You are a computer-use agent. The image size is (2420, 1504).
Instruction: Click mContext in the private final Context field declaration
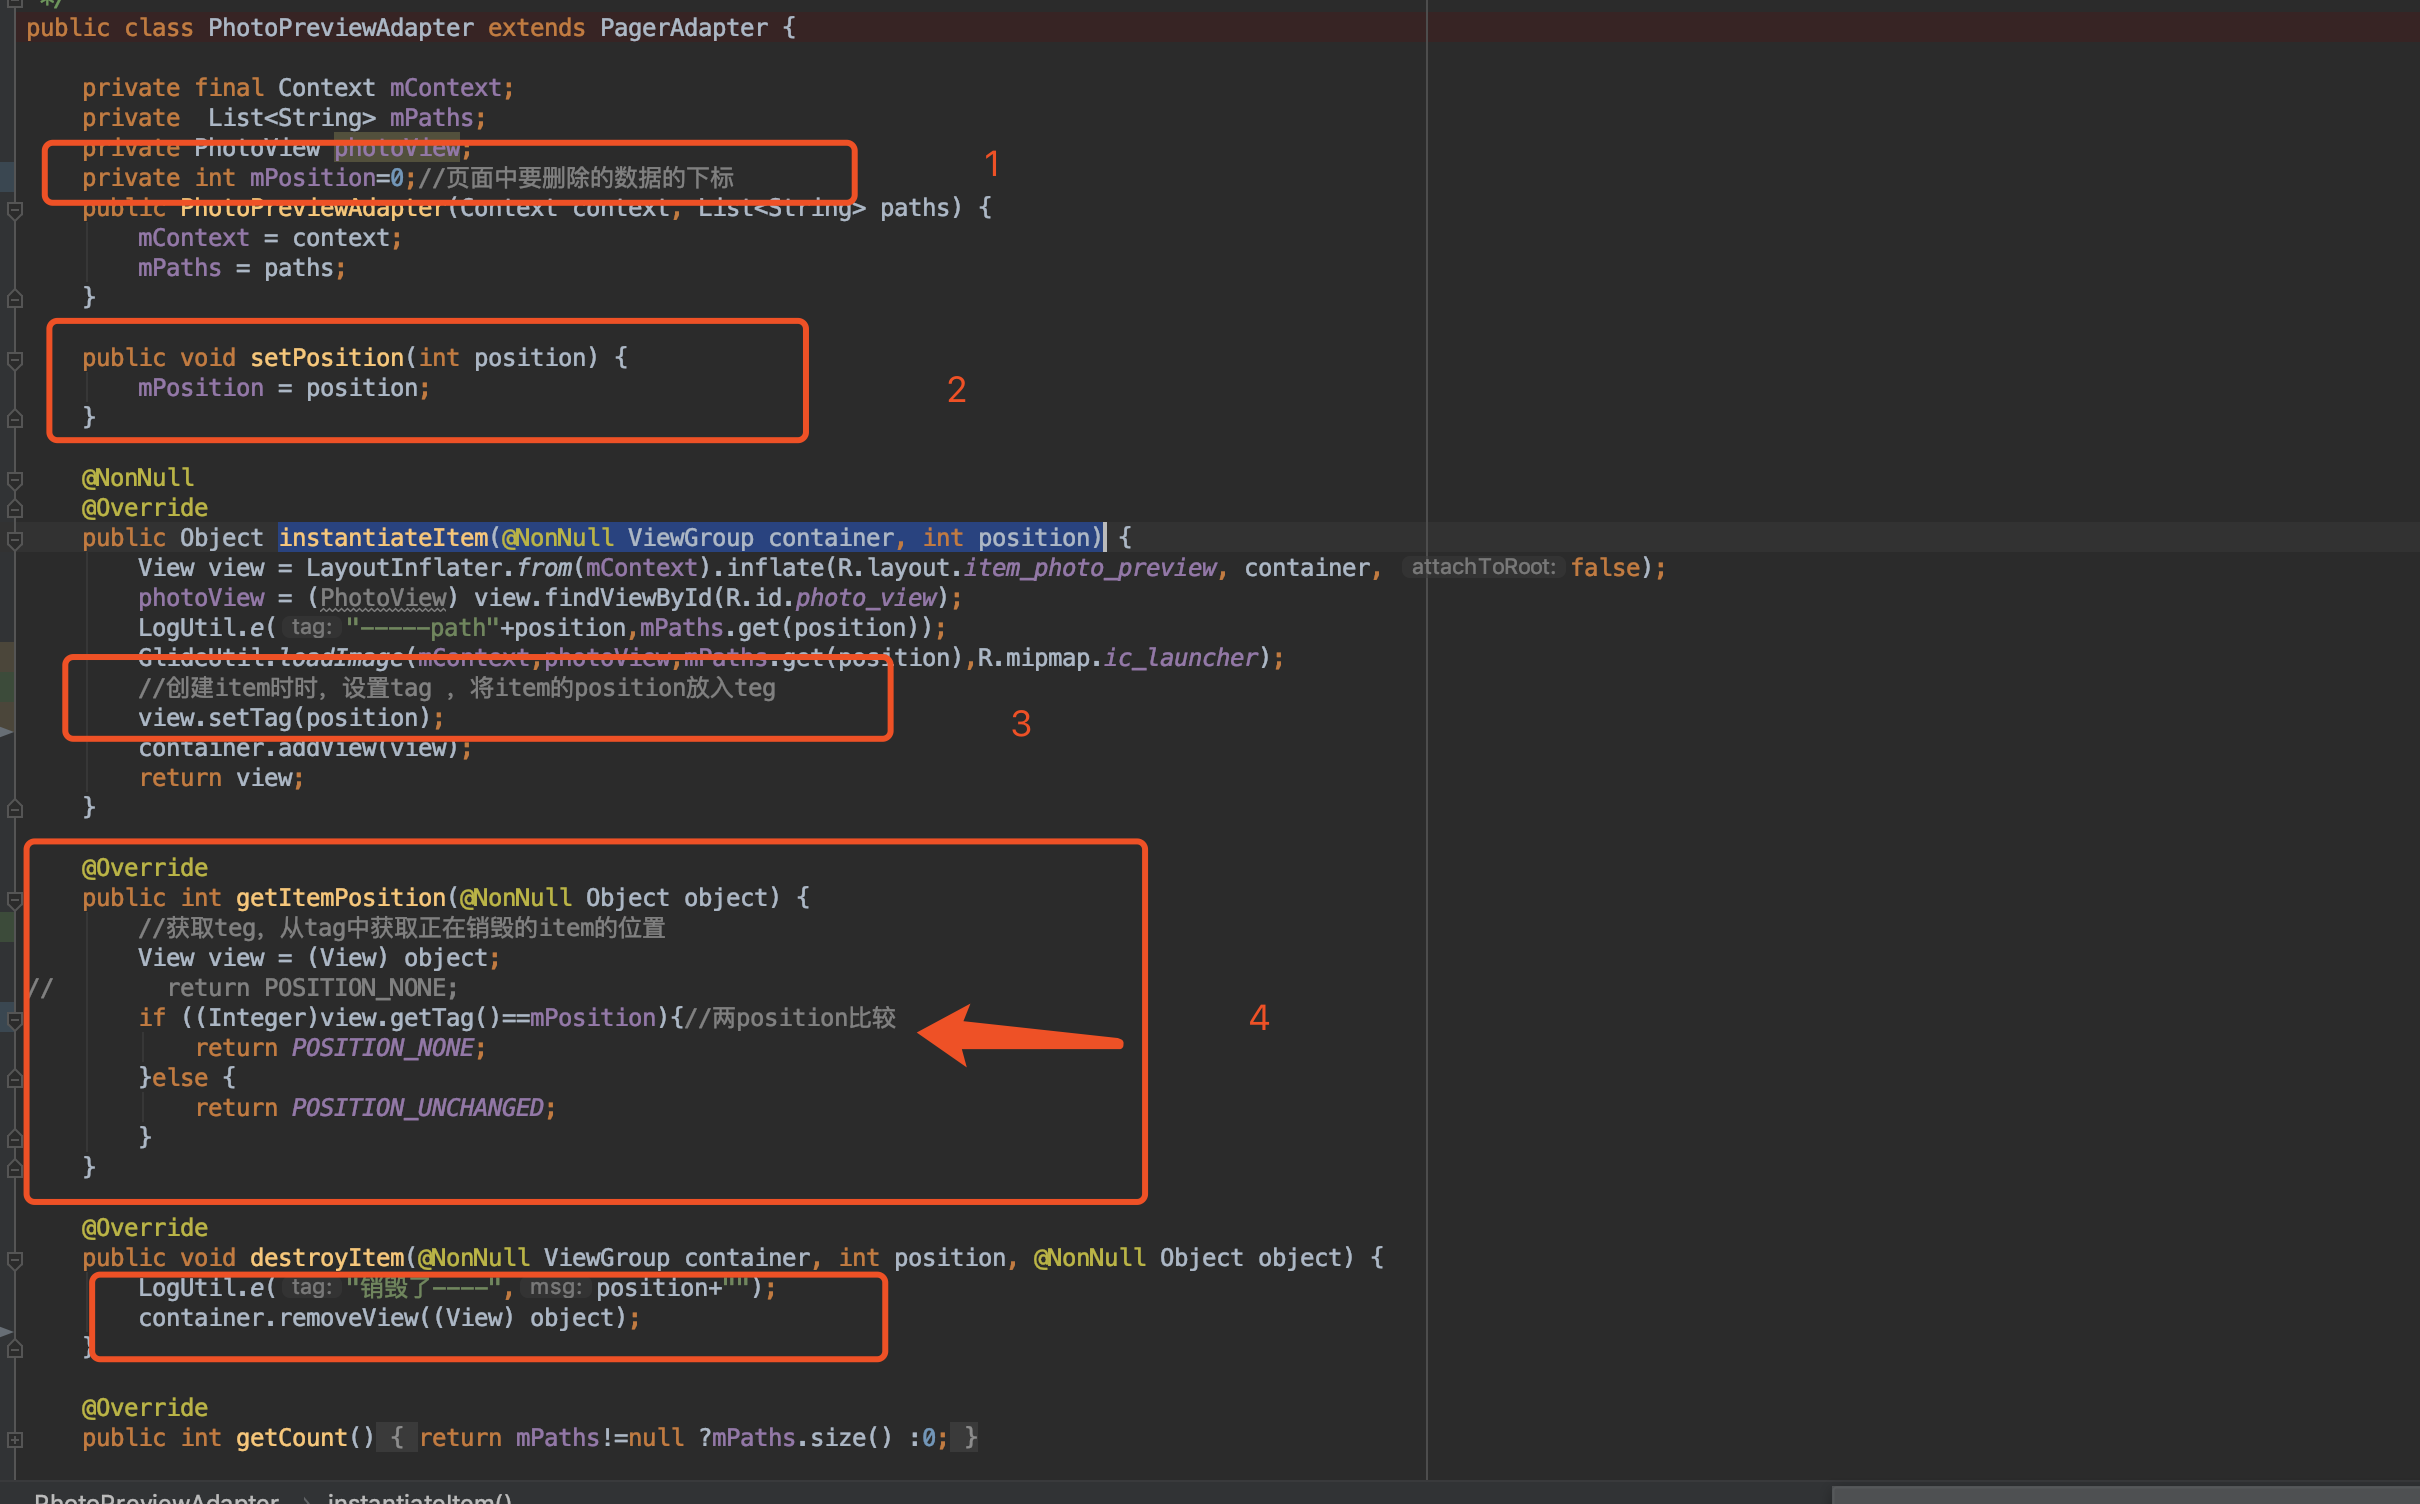tap(445, 87)
